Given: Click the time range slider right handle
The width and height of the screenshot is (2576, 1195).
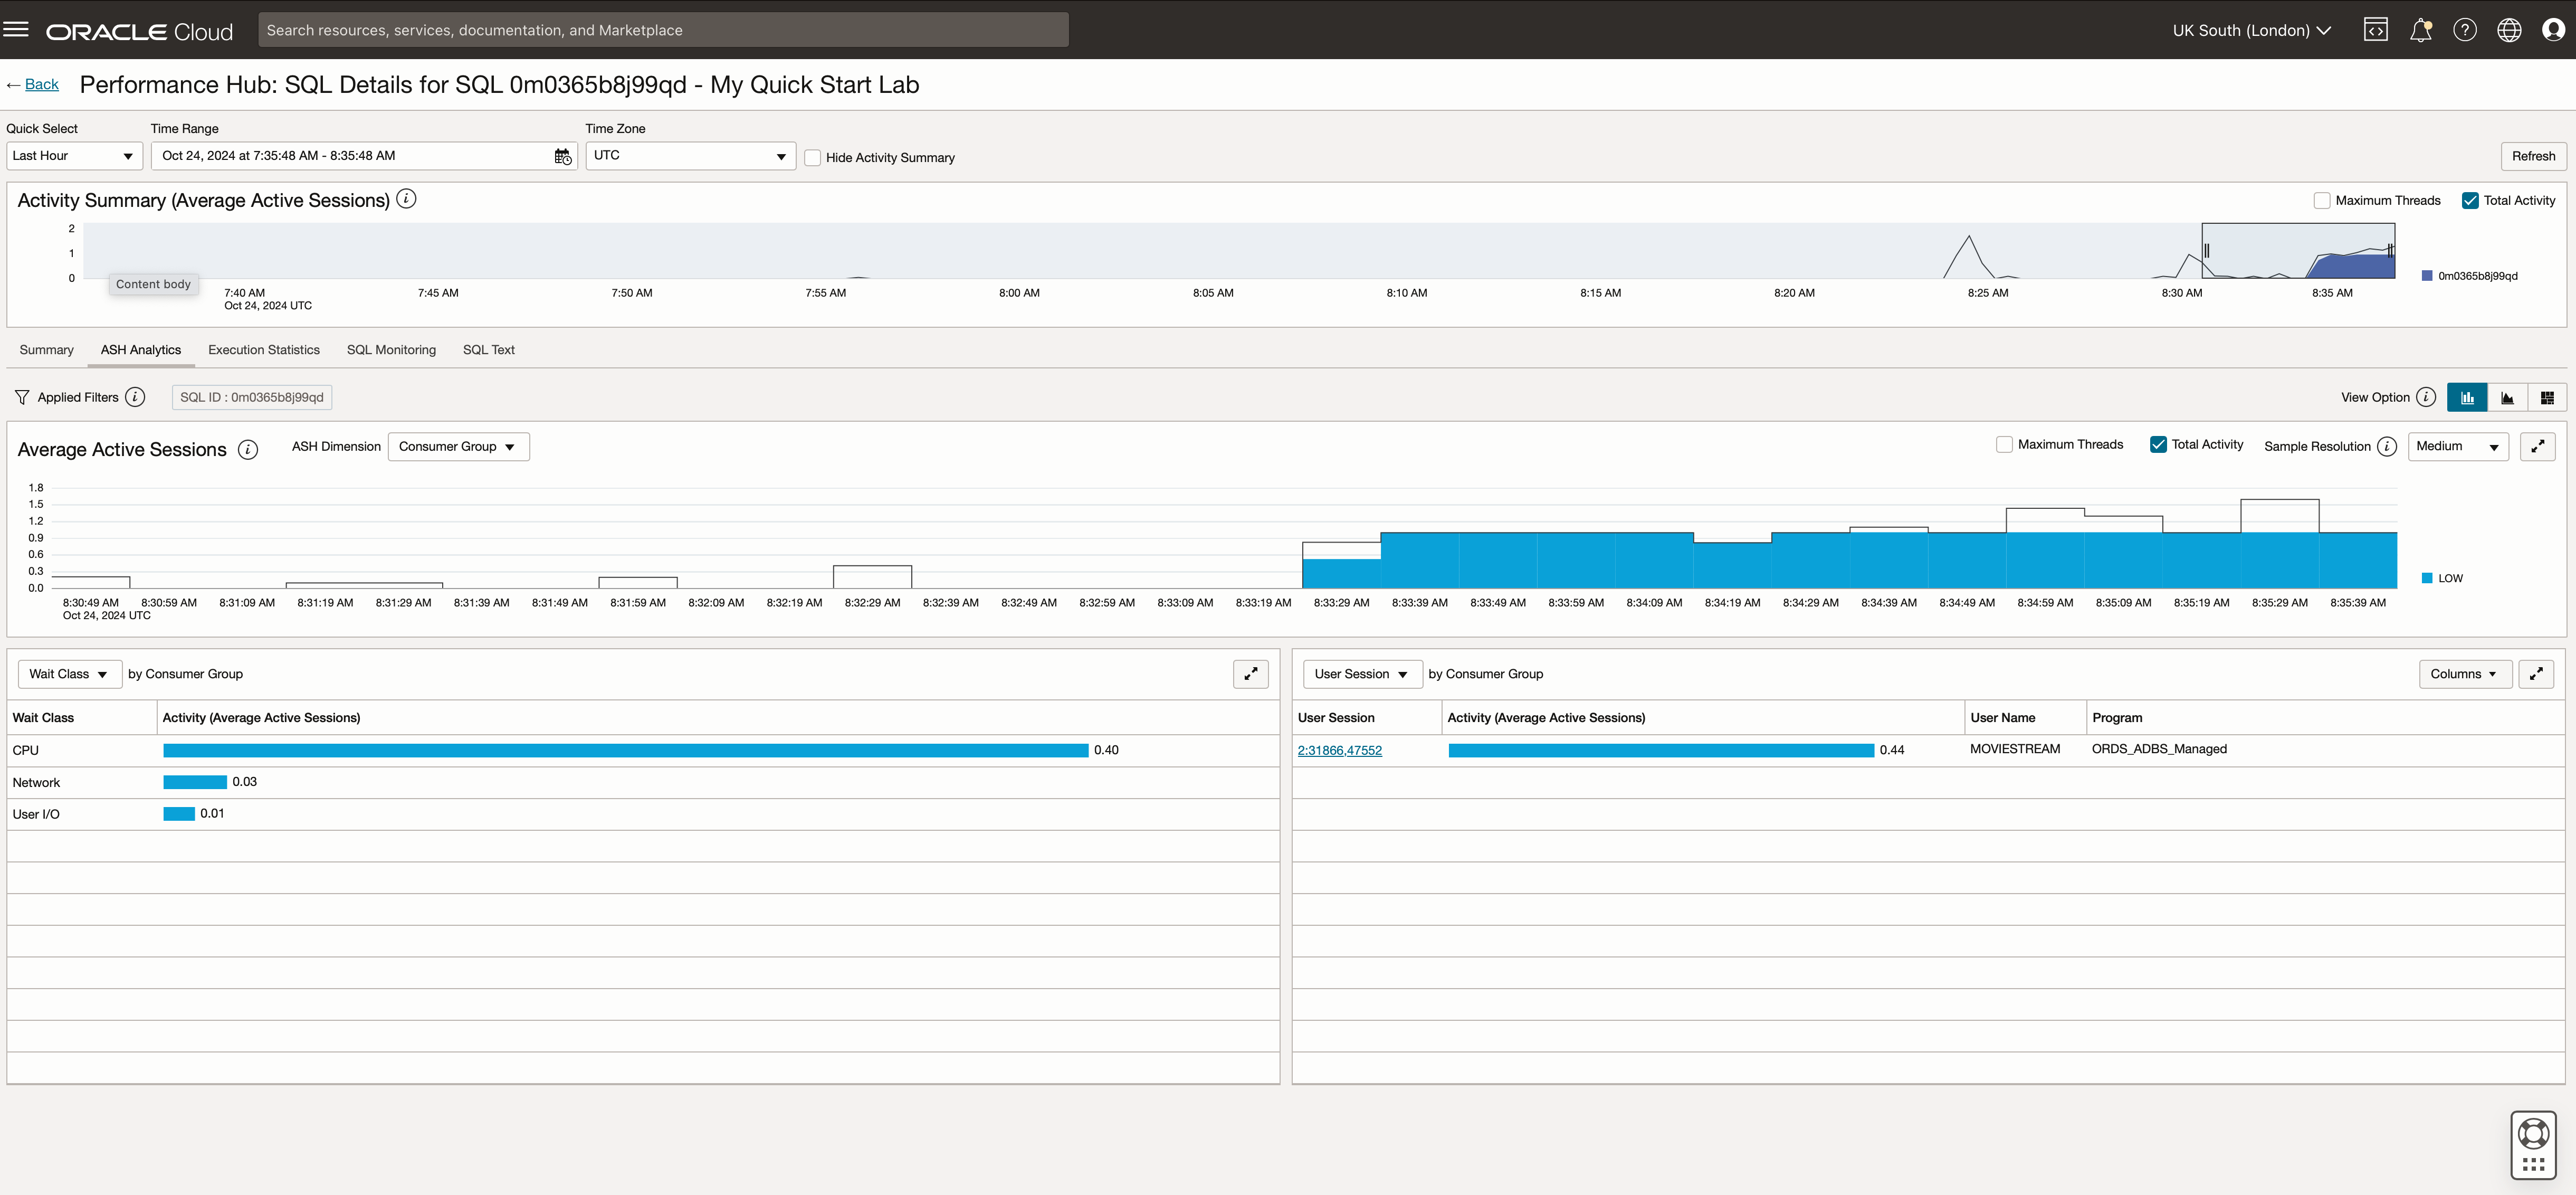Looking at the screenshot, I should (x=2390, y=251).
